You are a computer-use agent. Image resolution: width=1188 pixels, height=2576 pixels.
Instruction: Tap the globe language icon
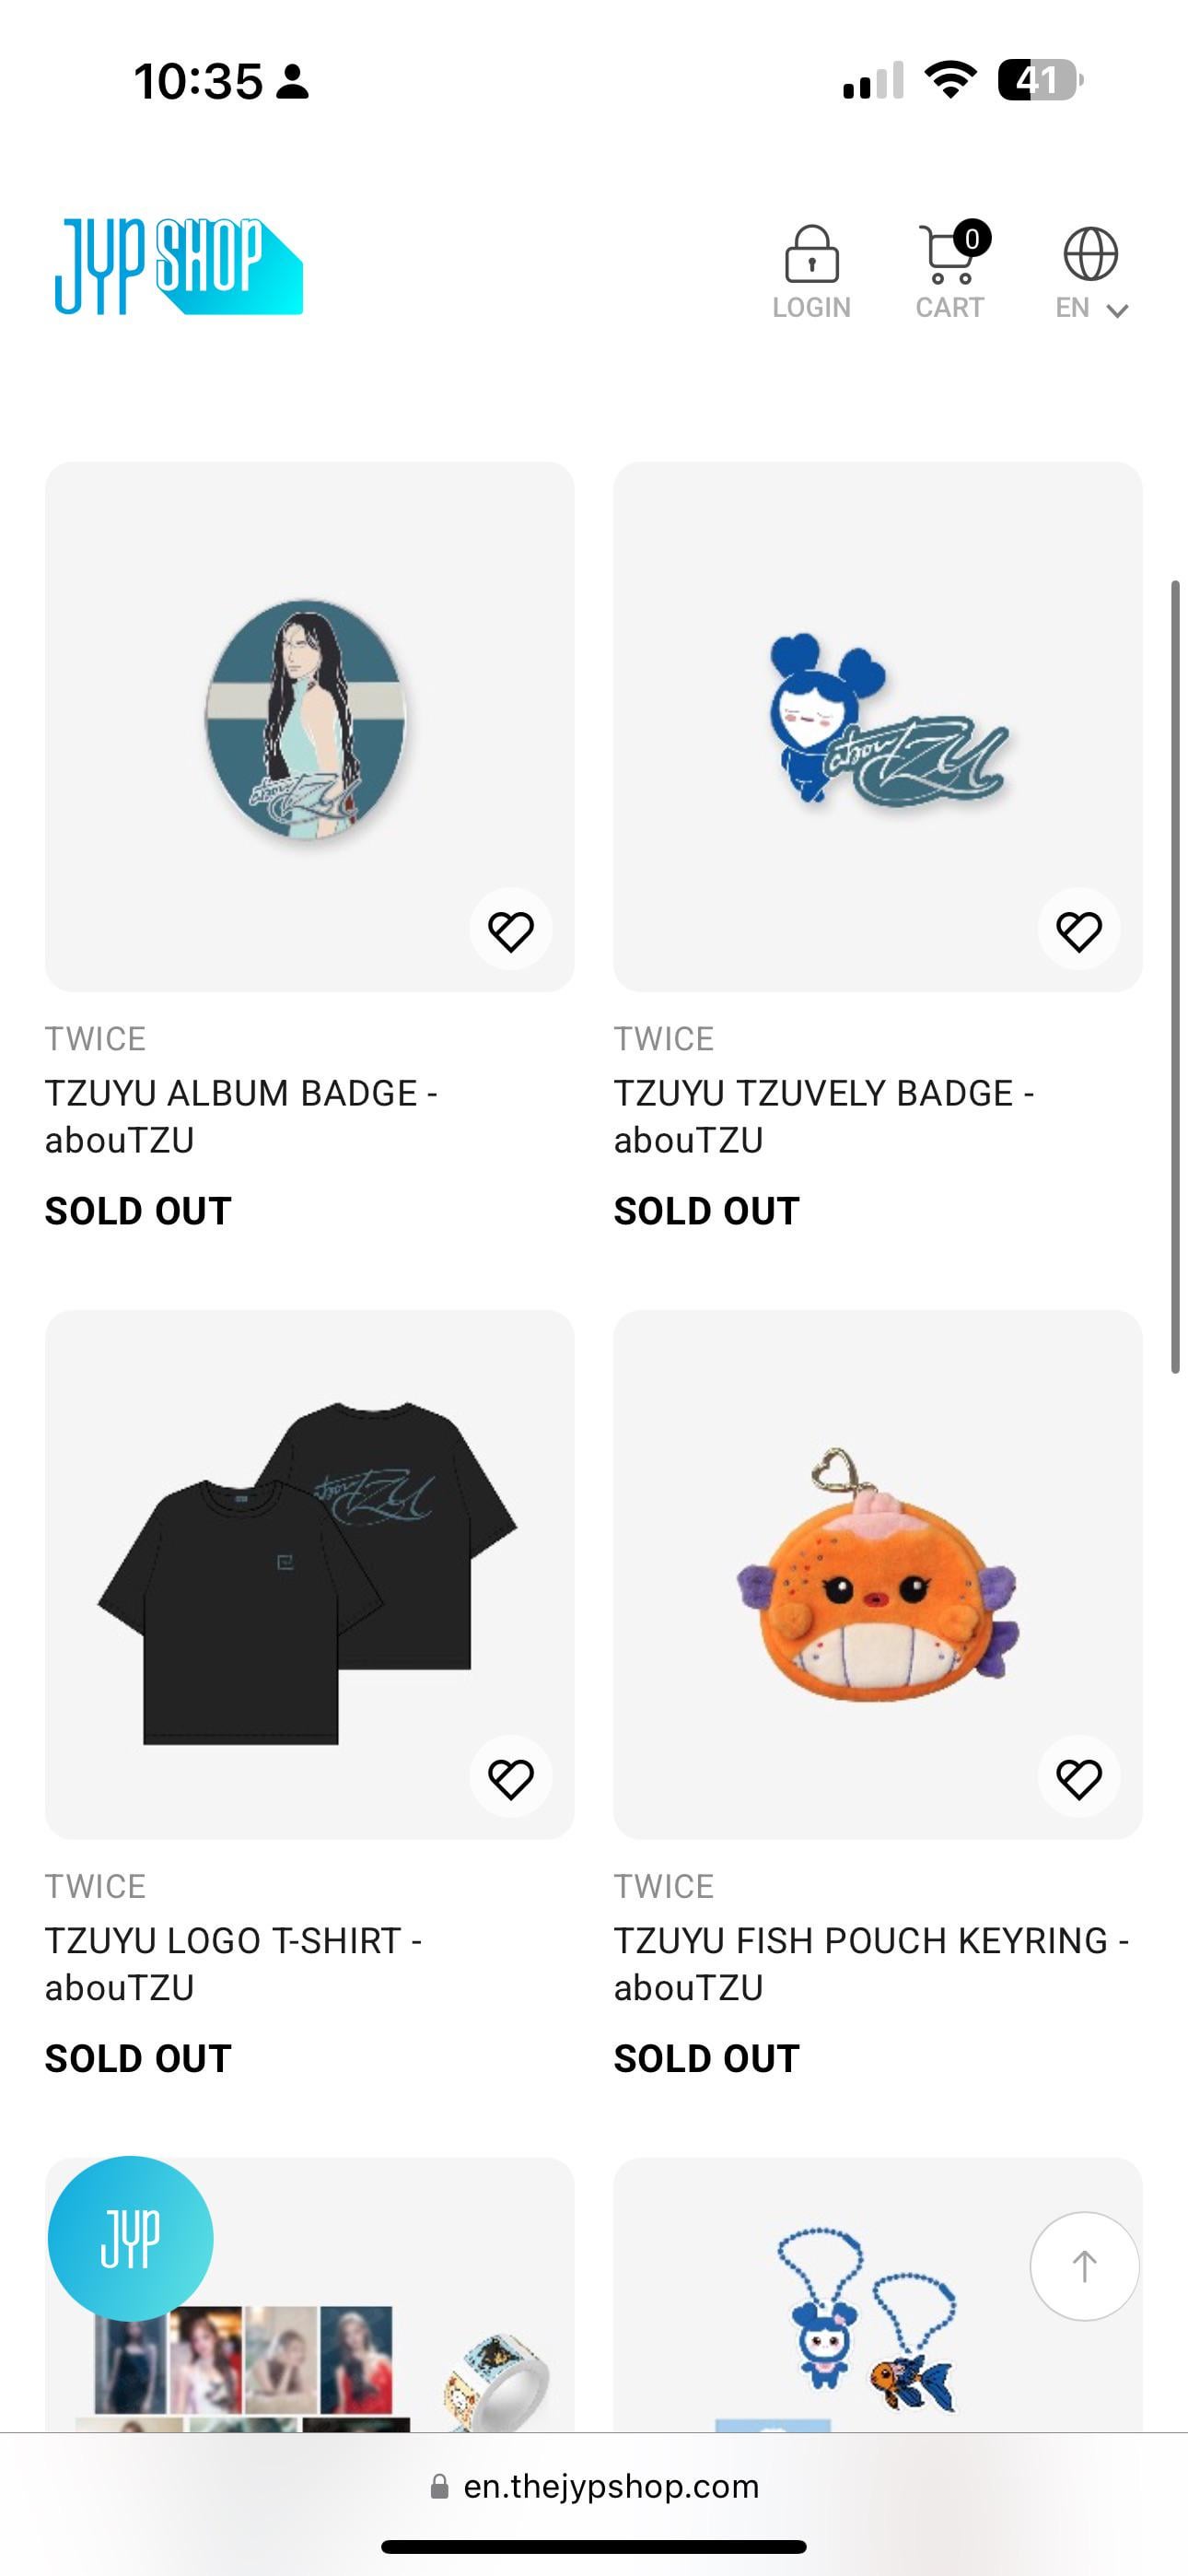pyautogui.click(x=1089, y=254)
